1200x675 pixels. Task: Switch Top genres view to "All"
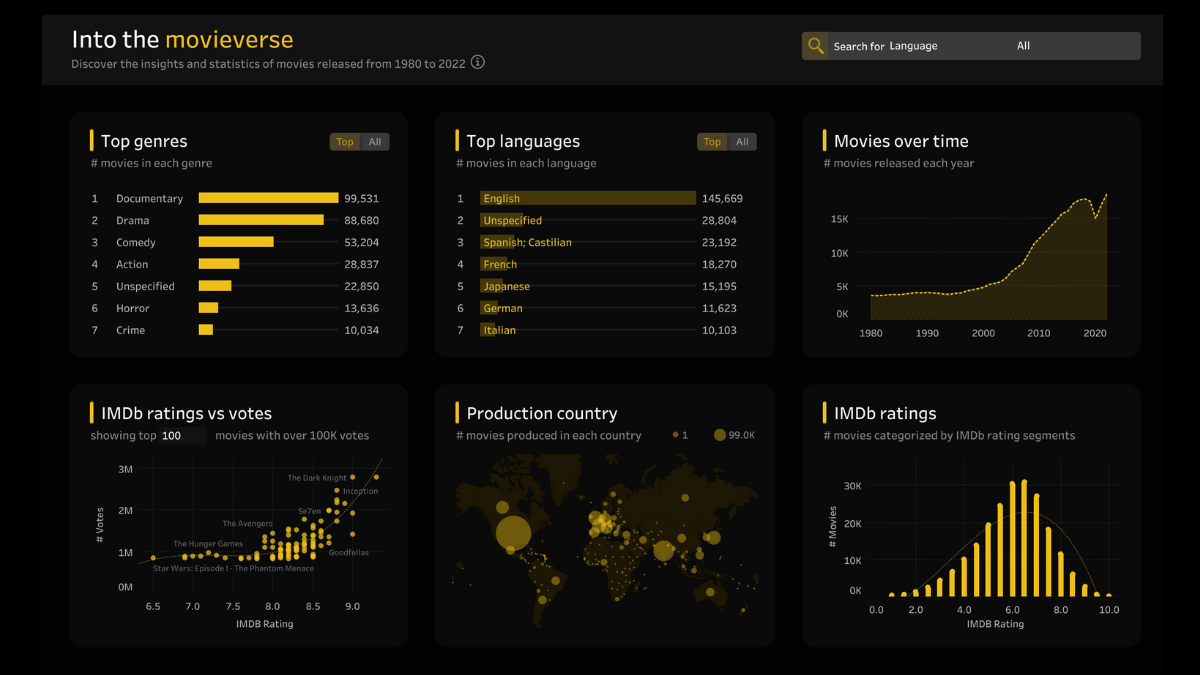(x=376, y=141)
